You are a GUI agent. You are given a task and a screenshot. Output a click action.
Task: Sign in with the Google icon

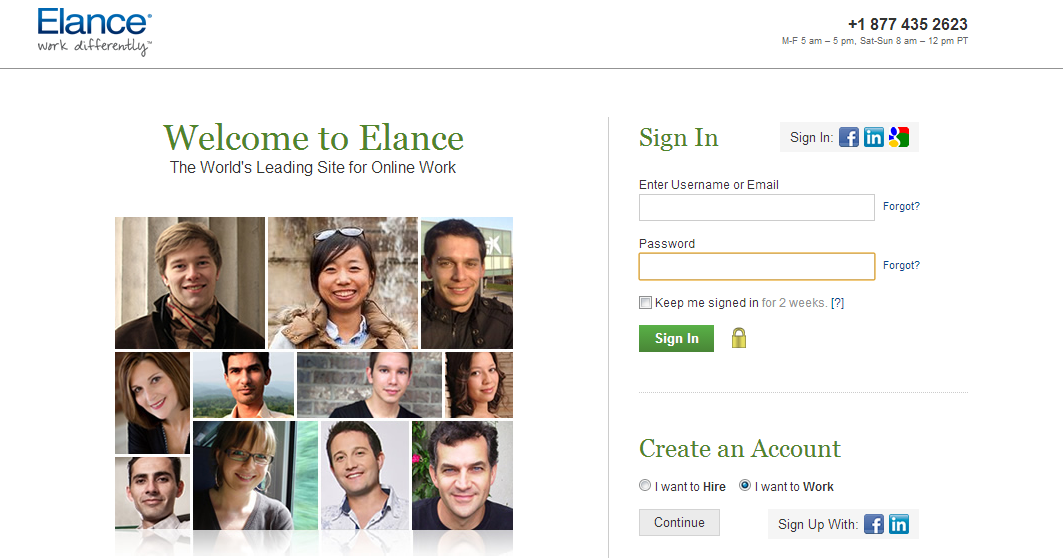[899, 137]
